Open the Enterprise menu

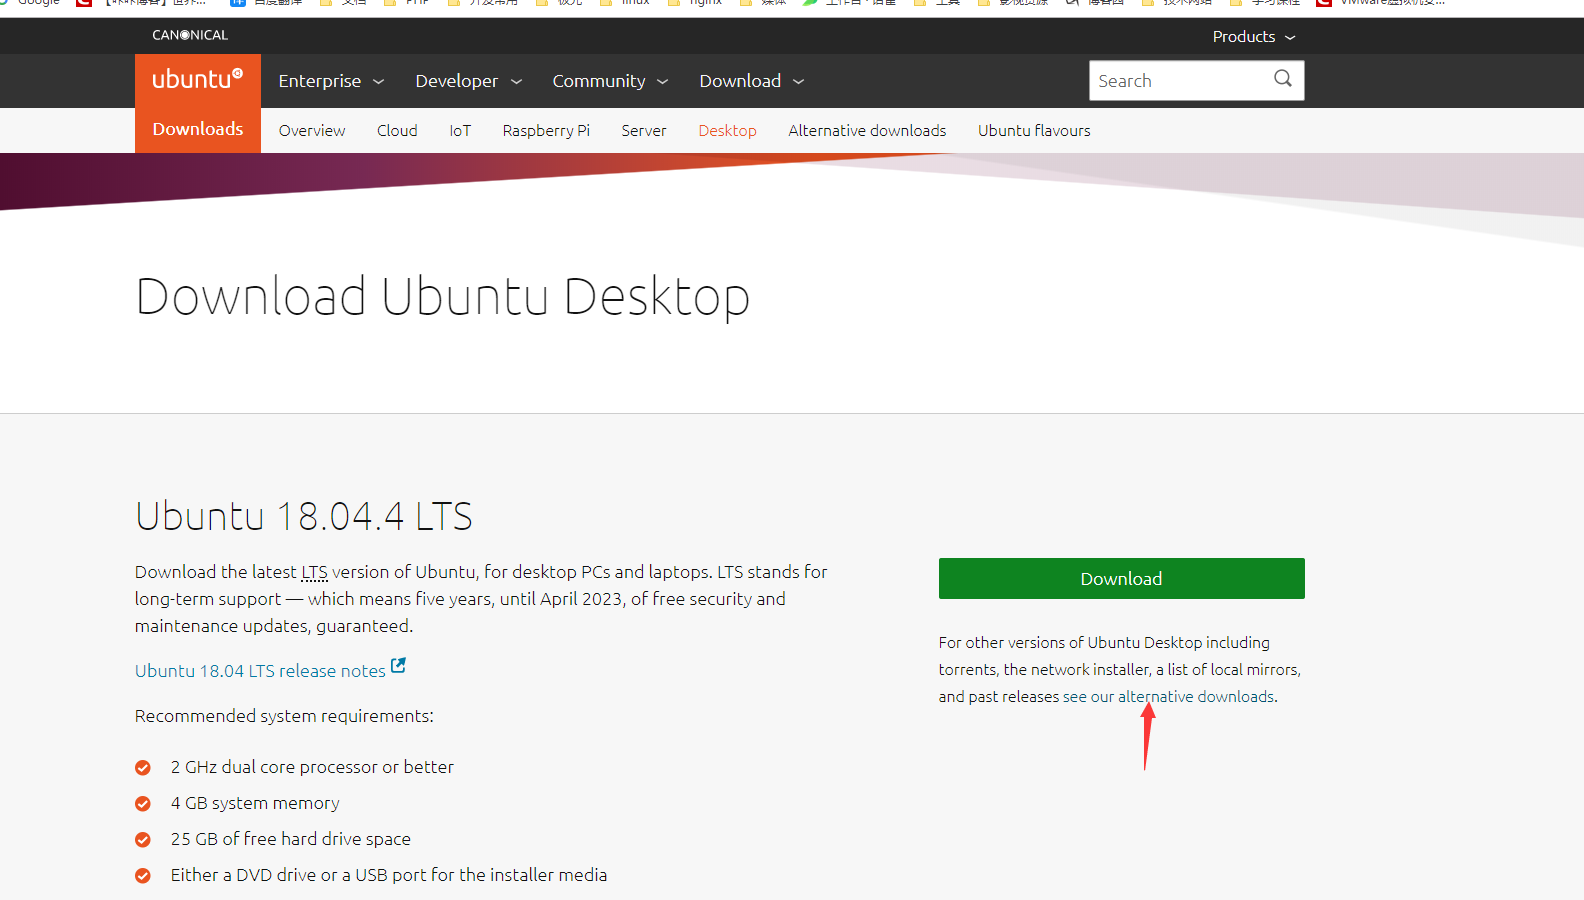click(331, 81)
